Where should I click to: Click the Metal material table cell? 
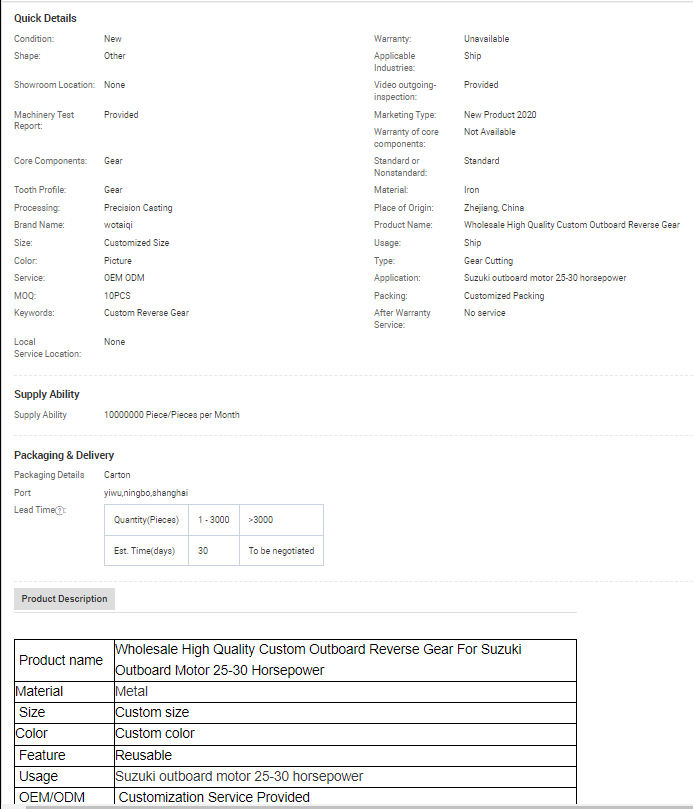[132, 691]
